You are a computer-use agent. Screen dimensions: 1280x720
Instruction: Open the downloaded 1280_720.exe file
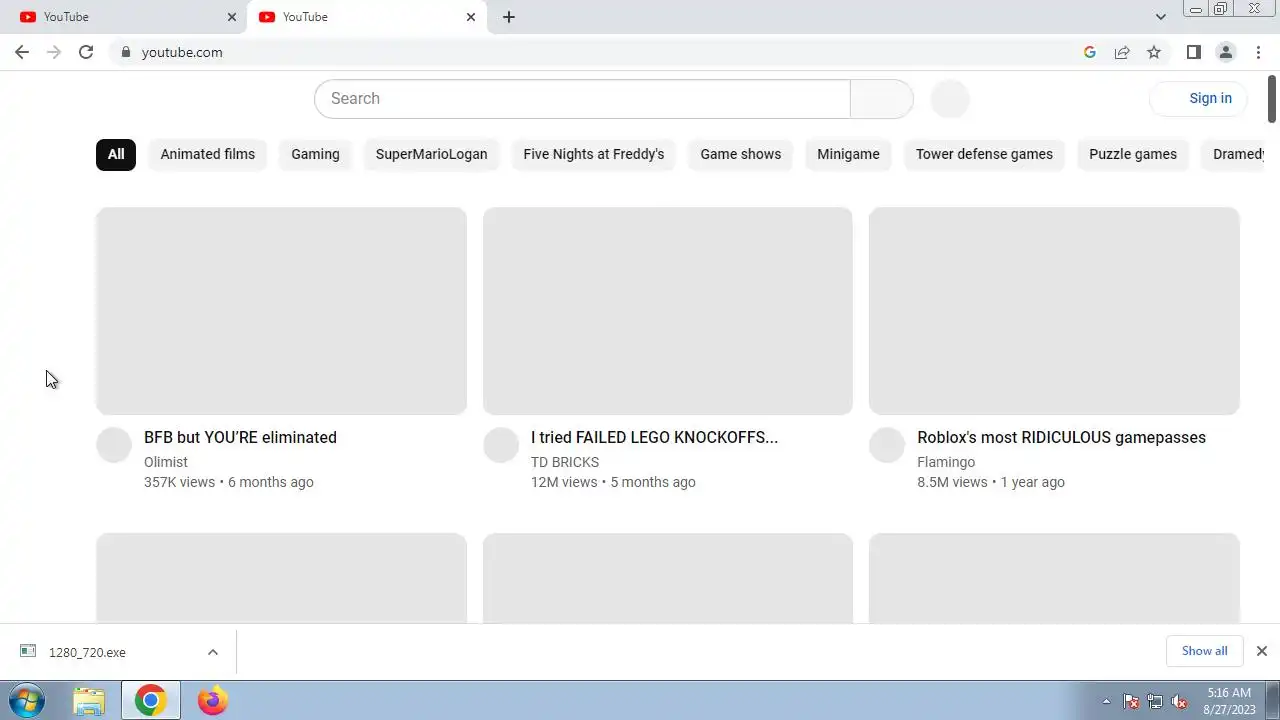coord(87,652)
